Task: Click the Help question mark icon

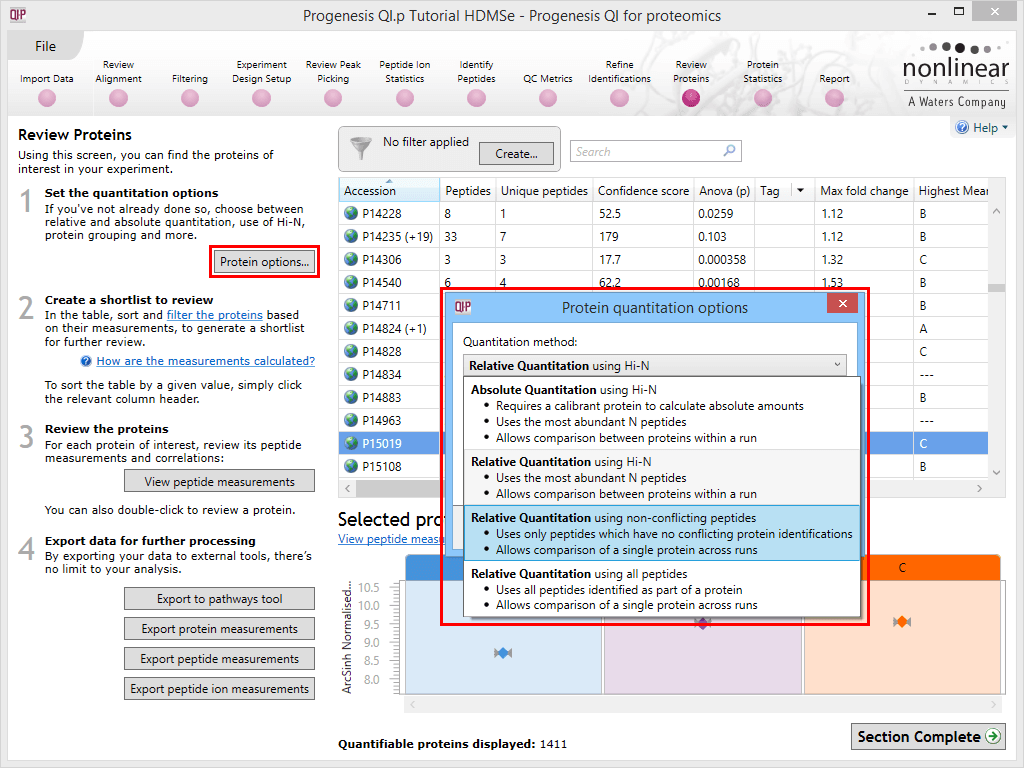Action: coord(962,127)
